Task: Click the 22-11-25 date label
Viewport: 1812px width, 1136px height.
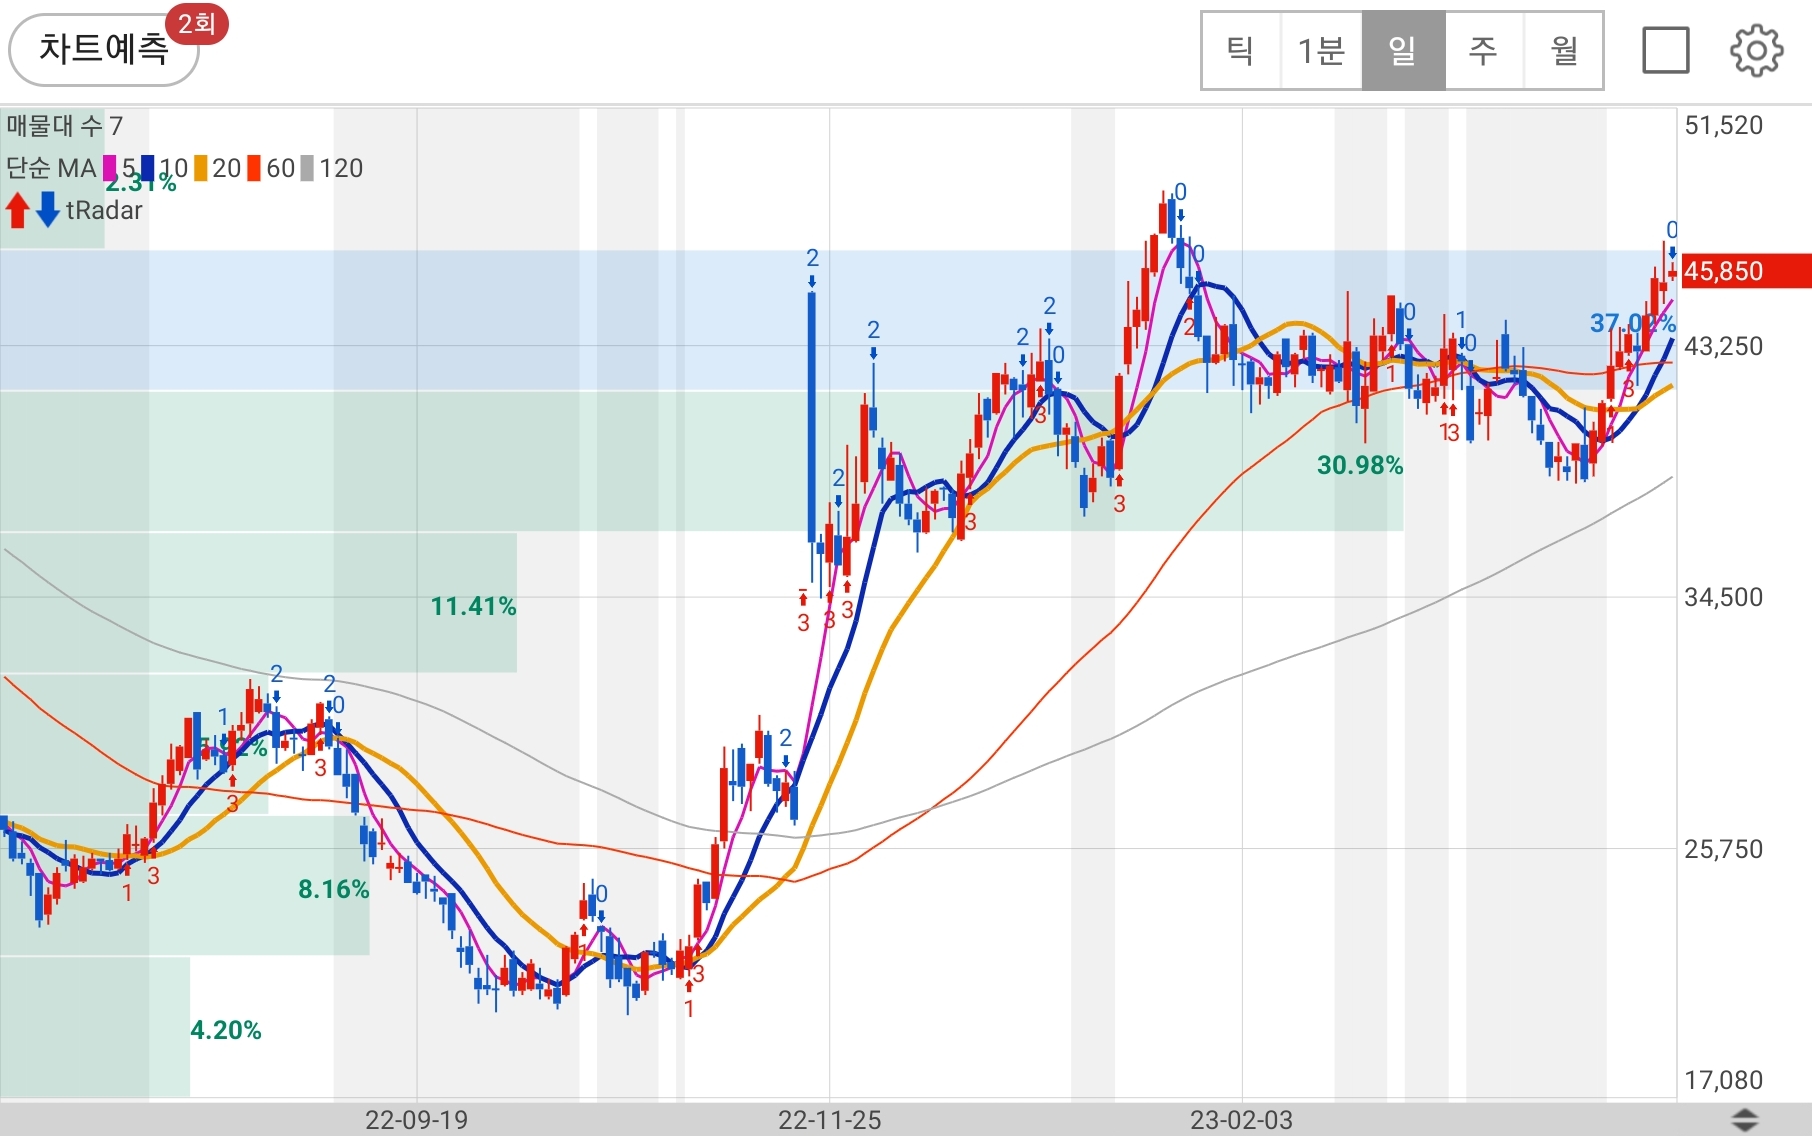Action: [830, 1120]
